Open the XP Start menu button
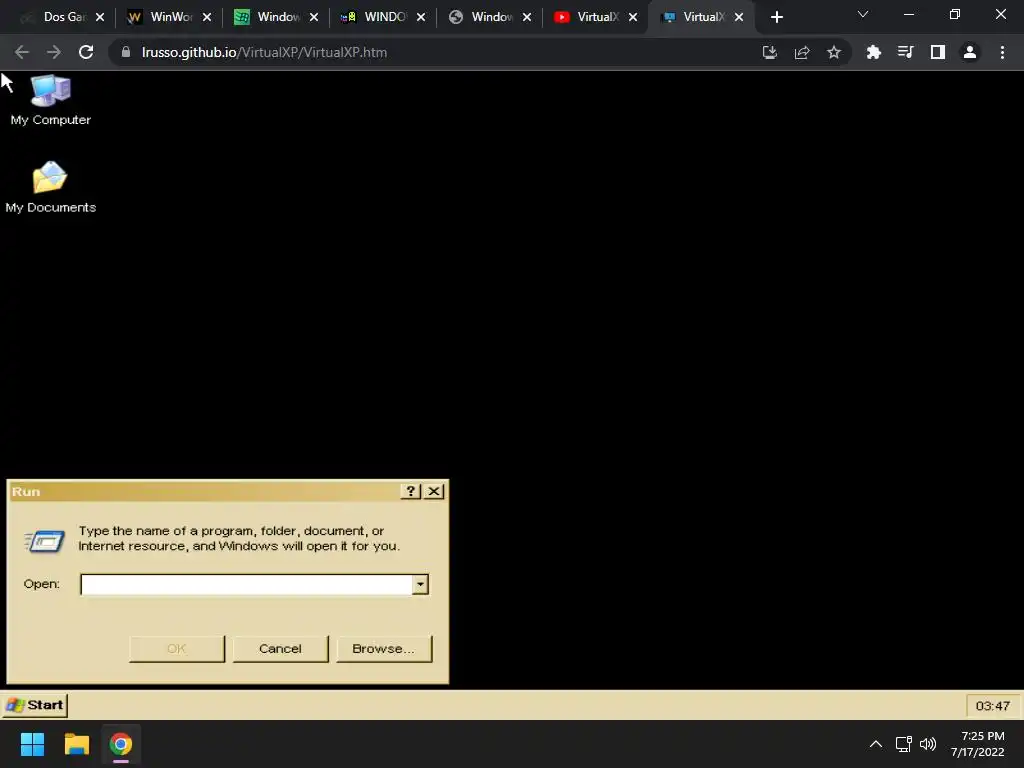Image resolution: width=1024 pixels, height=768 pixels. click(x=35, y=705)
